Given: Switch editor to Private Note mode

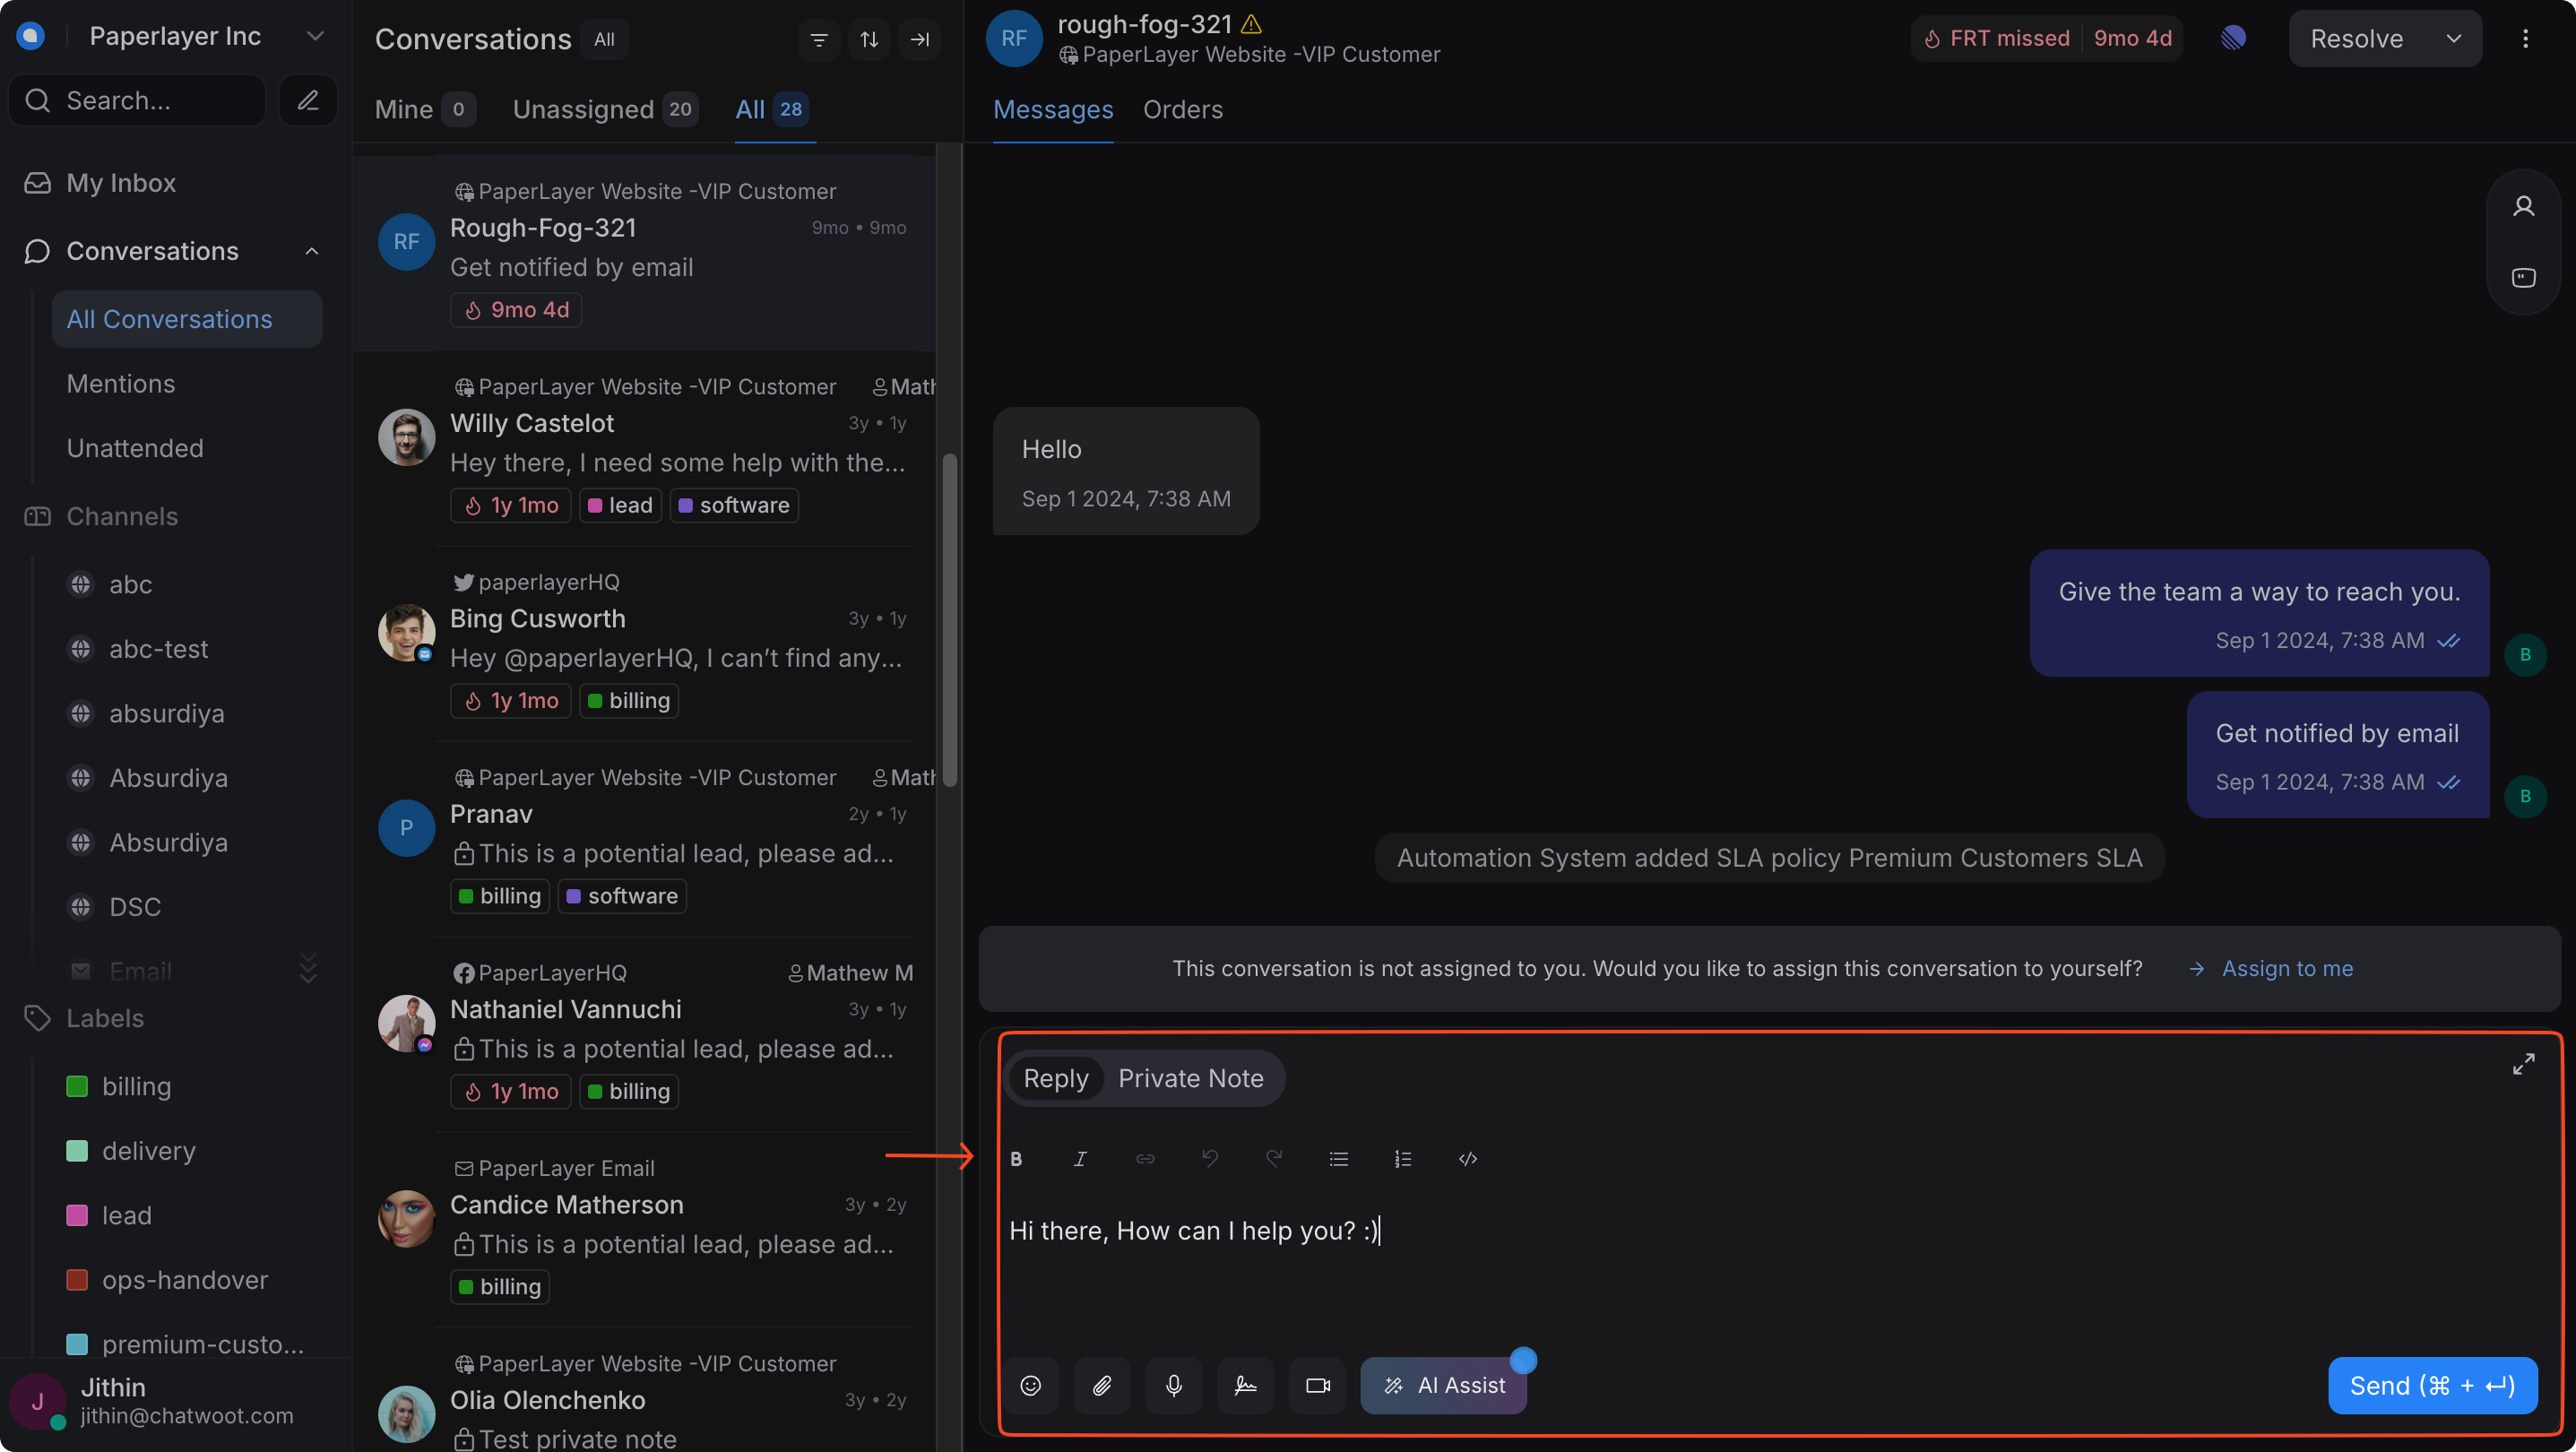Looking at the screenshot, I should coord(1191,1079).
